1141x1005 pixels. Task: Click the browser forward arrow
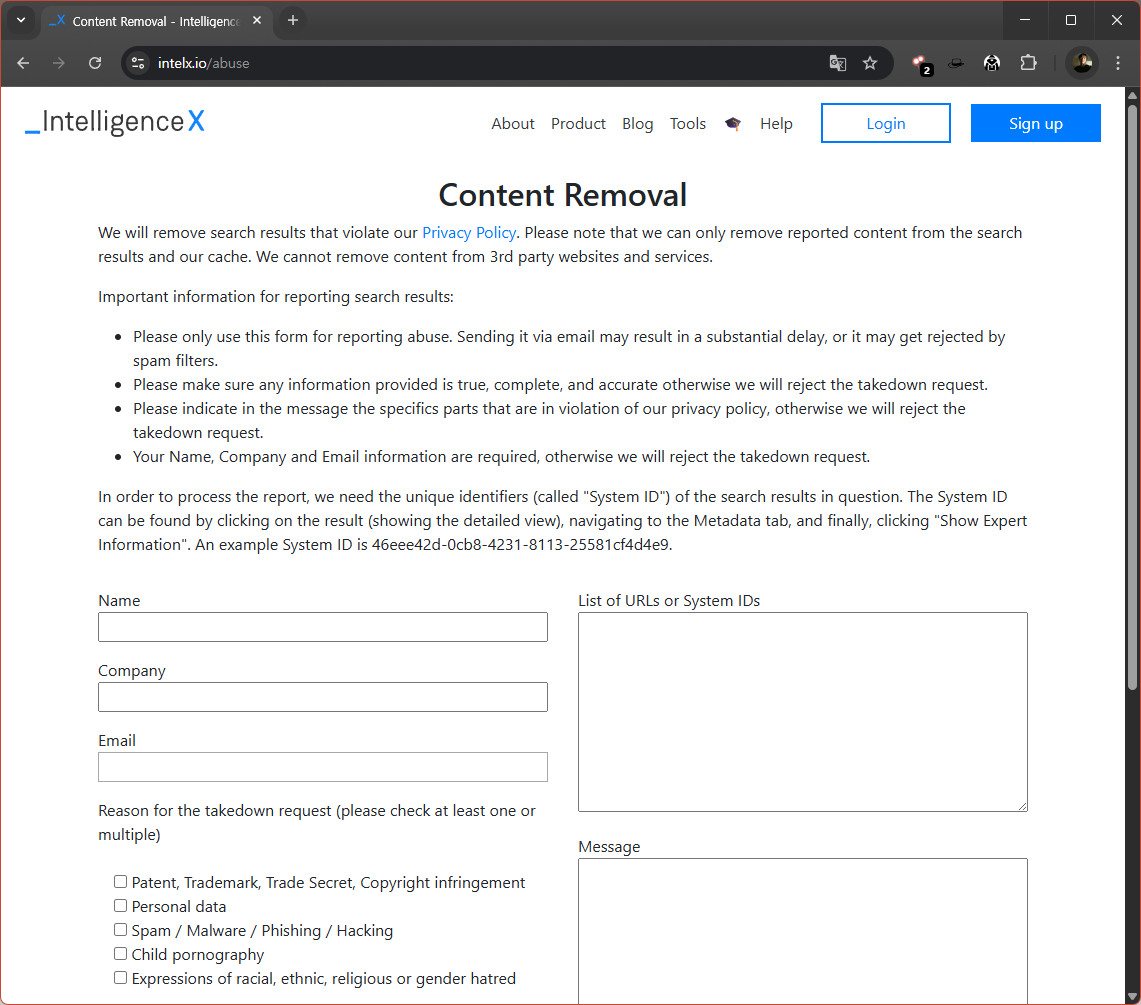(59, 63)
